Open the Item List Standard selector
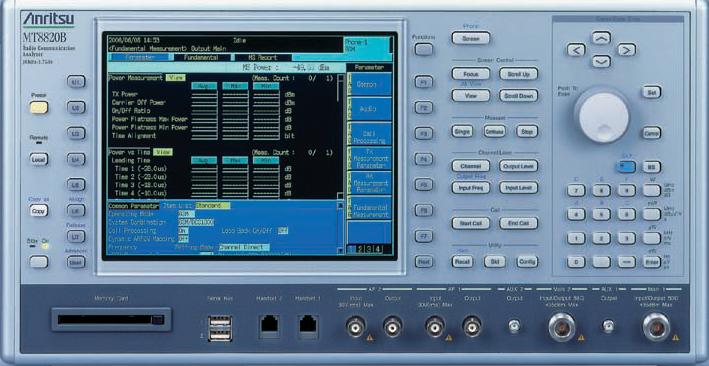The image size is (709, 366). [x=213, y=205]
